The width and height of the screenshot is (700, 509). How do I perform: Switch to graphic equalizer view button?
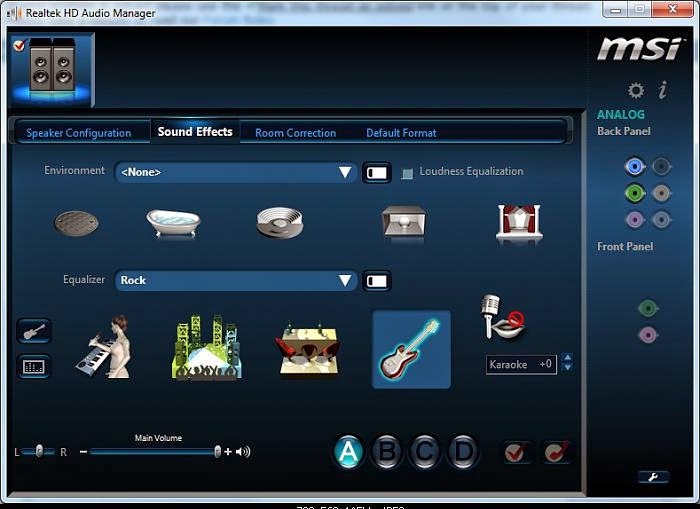point(33,367)
